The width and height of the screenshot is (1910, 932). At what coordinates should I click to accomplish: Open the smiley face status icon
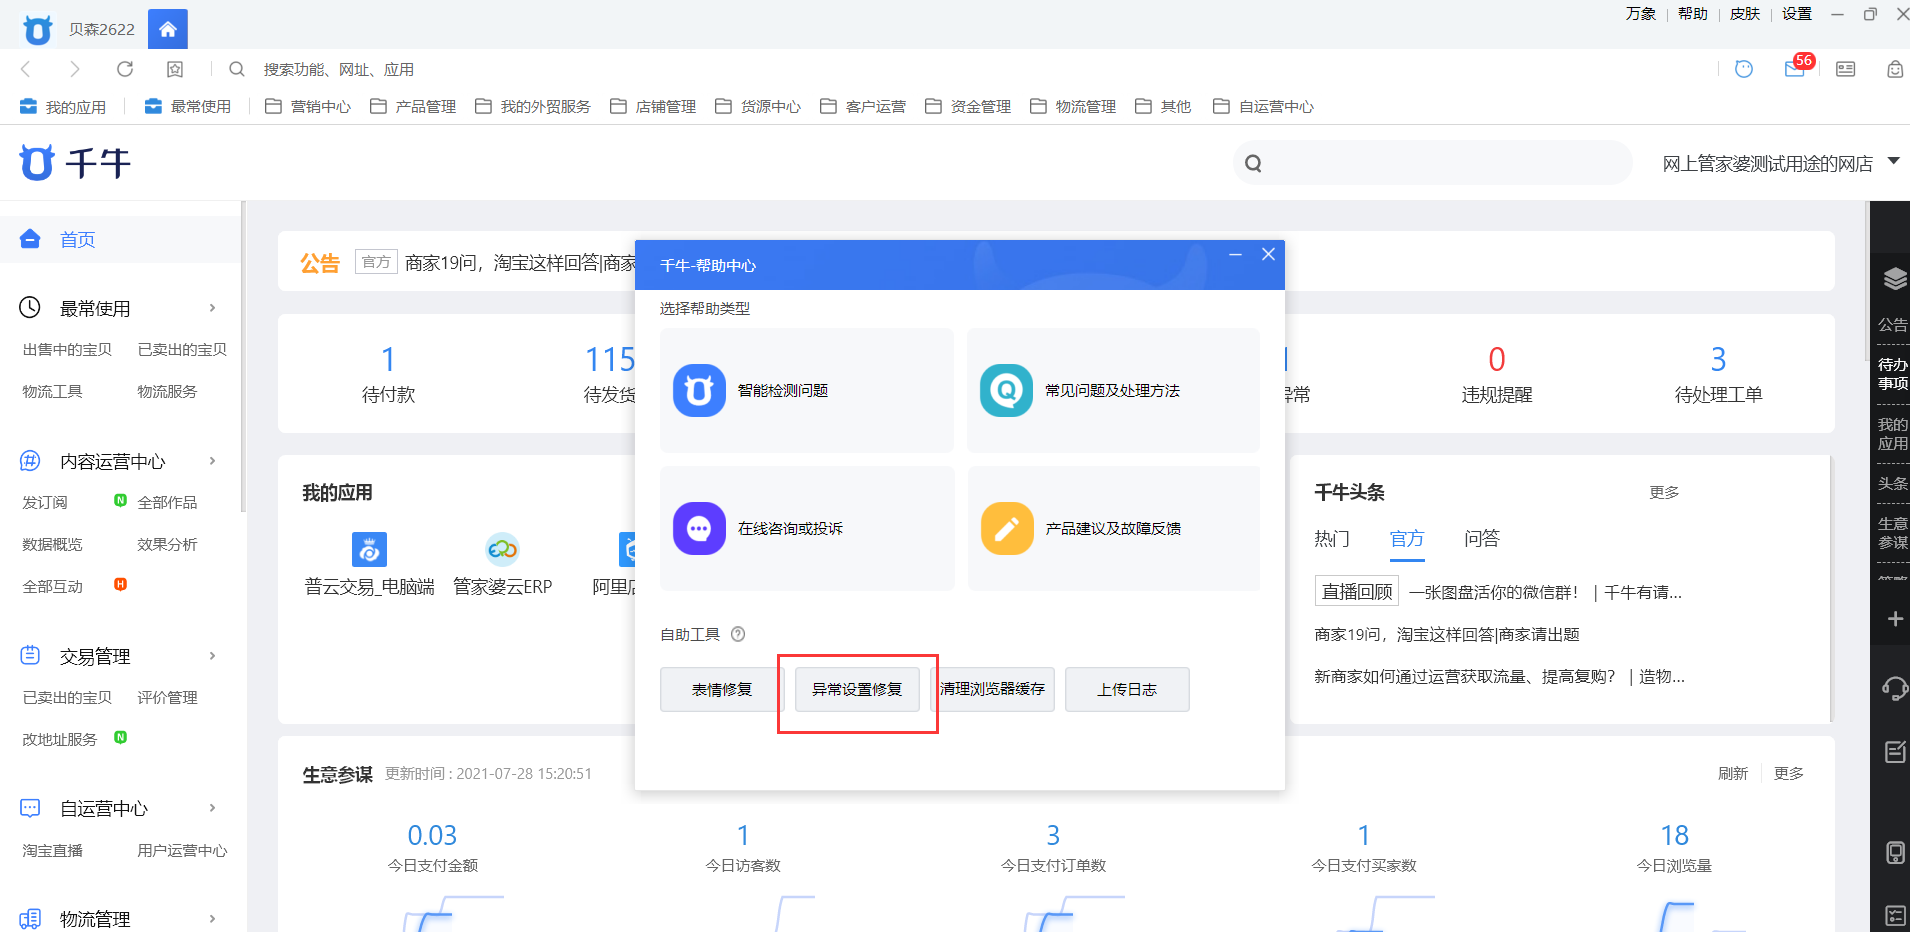1744,69
